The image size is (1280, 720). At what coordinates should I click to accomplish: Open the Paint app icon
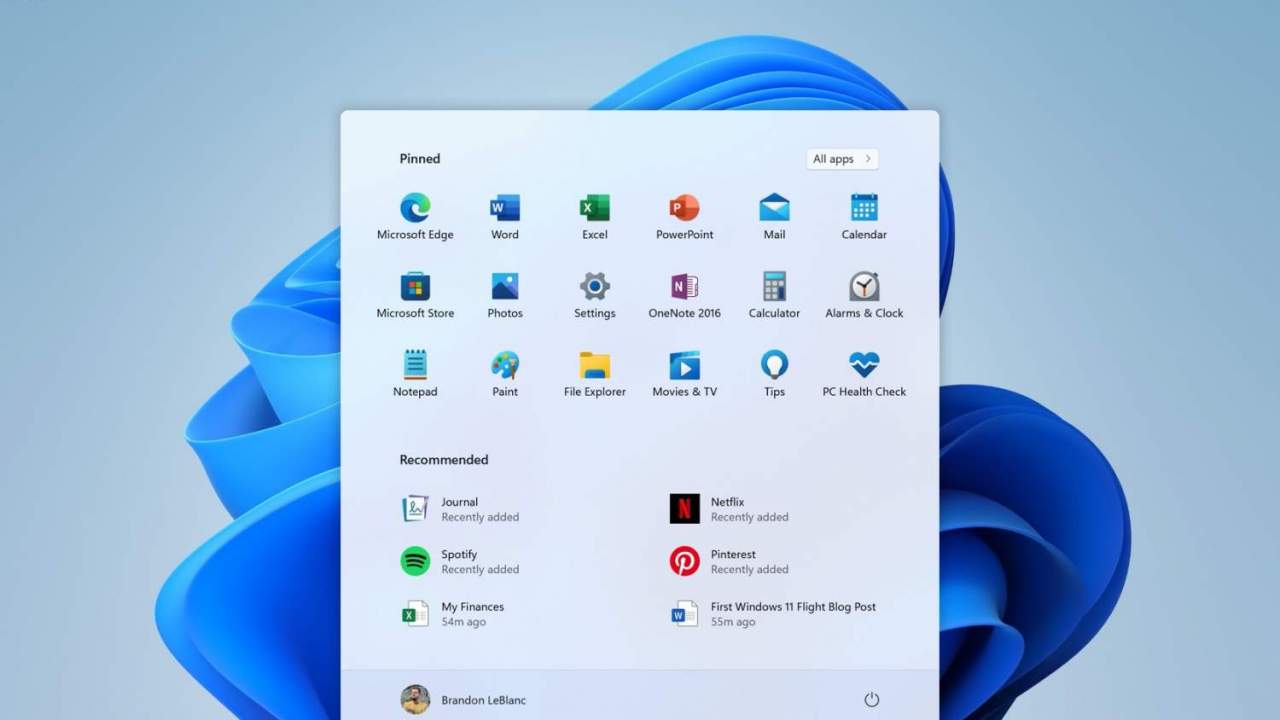(x=505, y=365)
